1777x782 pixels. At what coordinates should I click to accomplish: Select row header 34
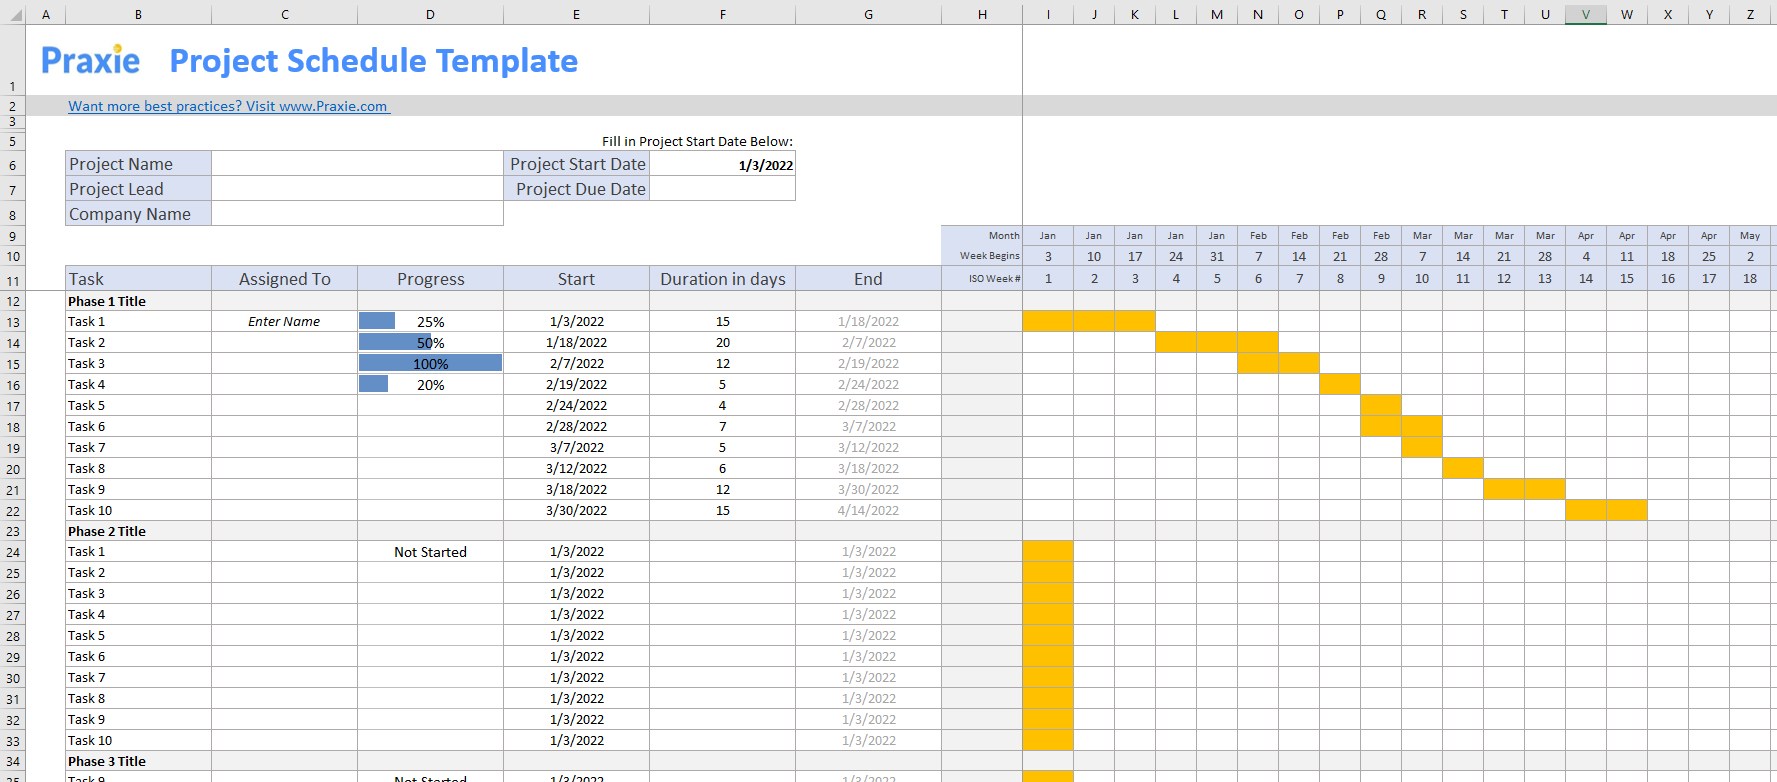(x=13, y=761)
